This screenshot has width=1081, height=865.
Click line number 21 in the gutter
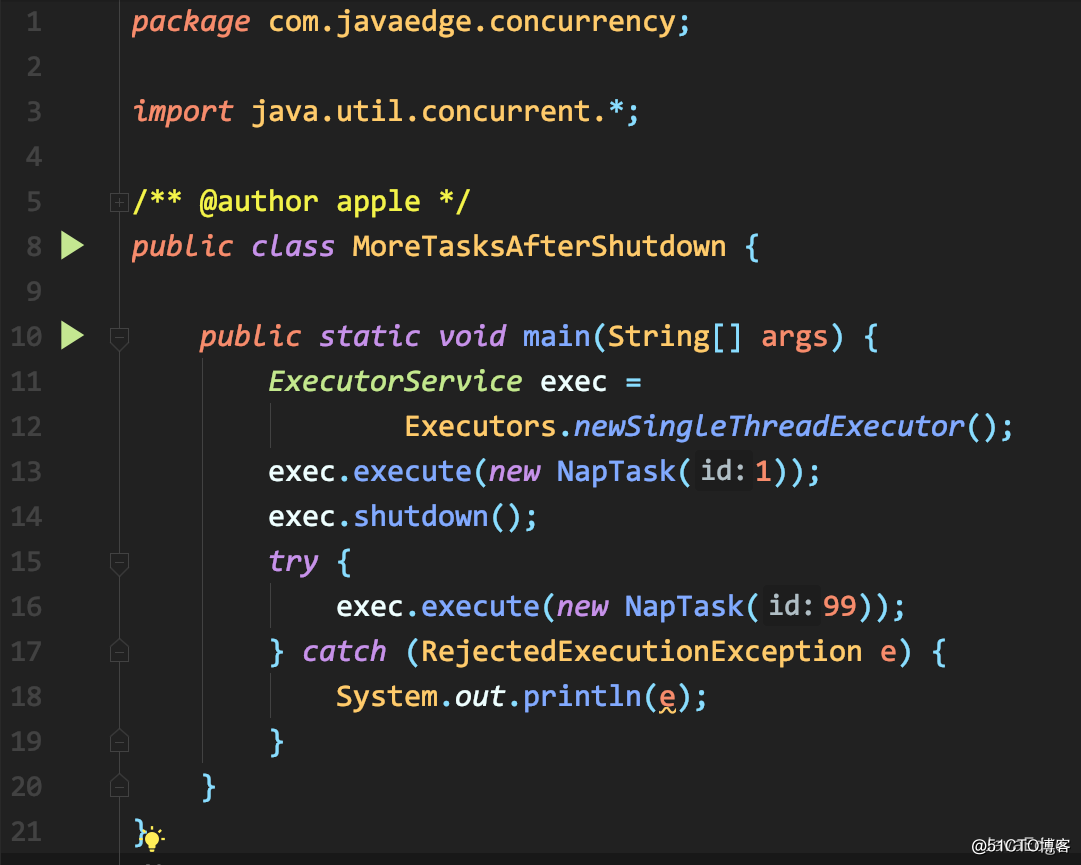pyautogui.click(x=27, y=831)
